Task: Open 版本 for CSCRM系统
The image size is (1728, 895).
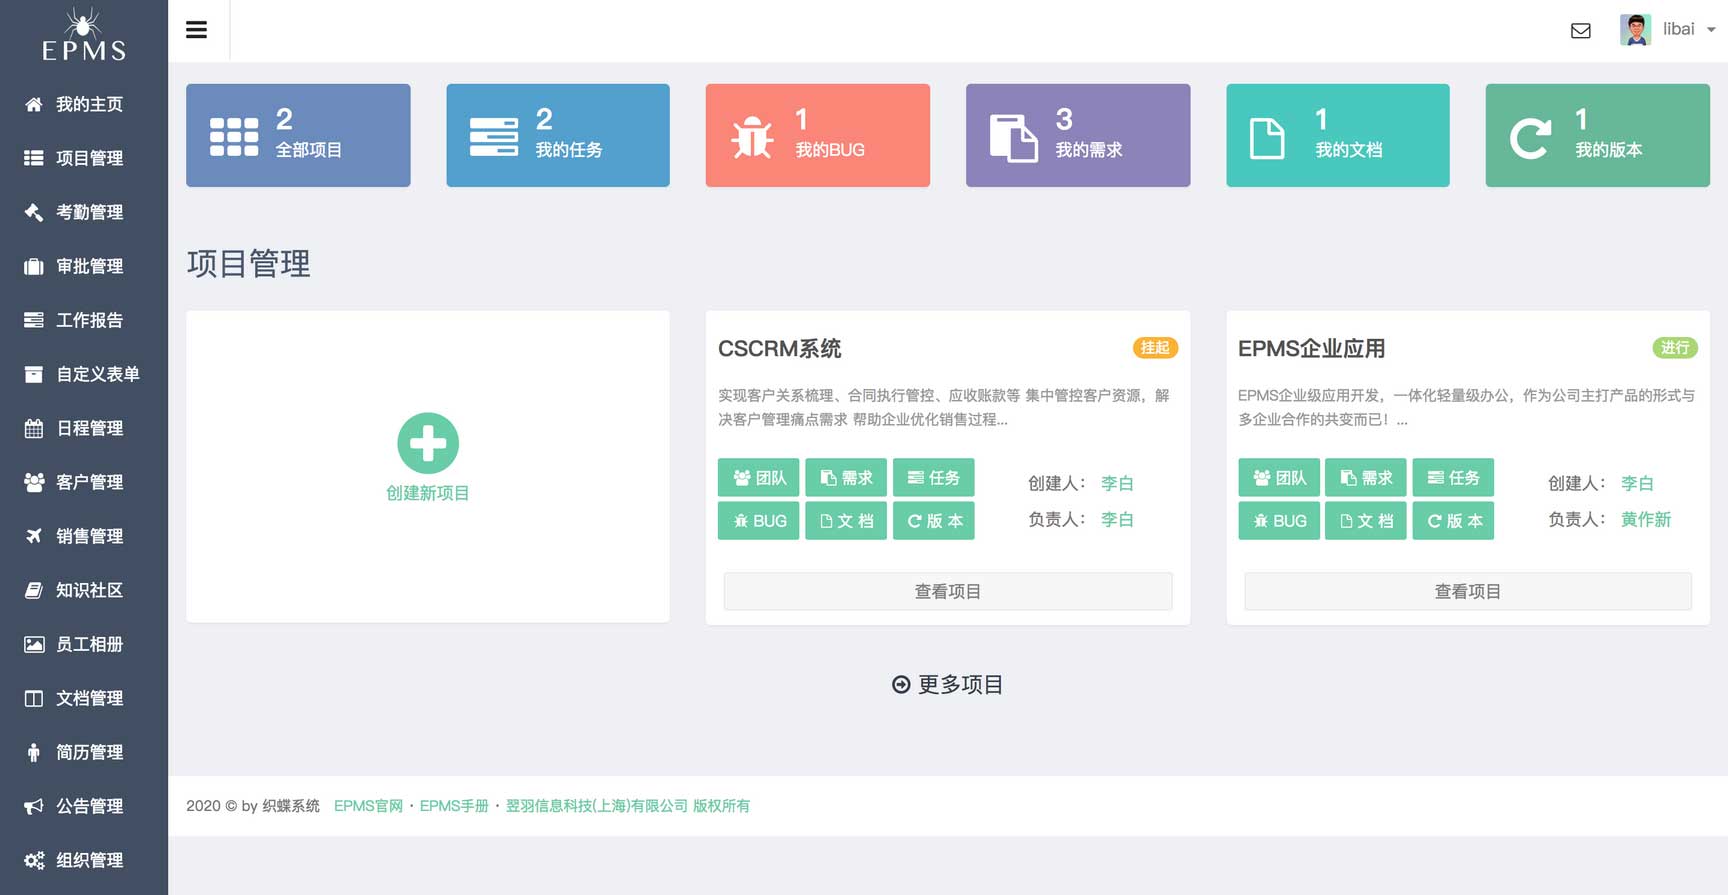Action: pos(934,521)
